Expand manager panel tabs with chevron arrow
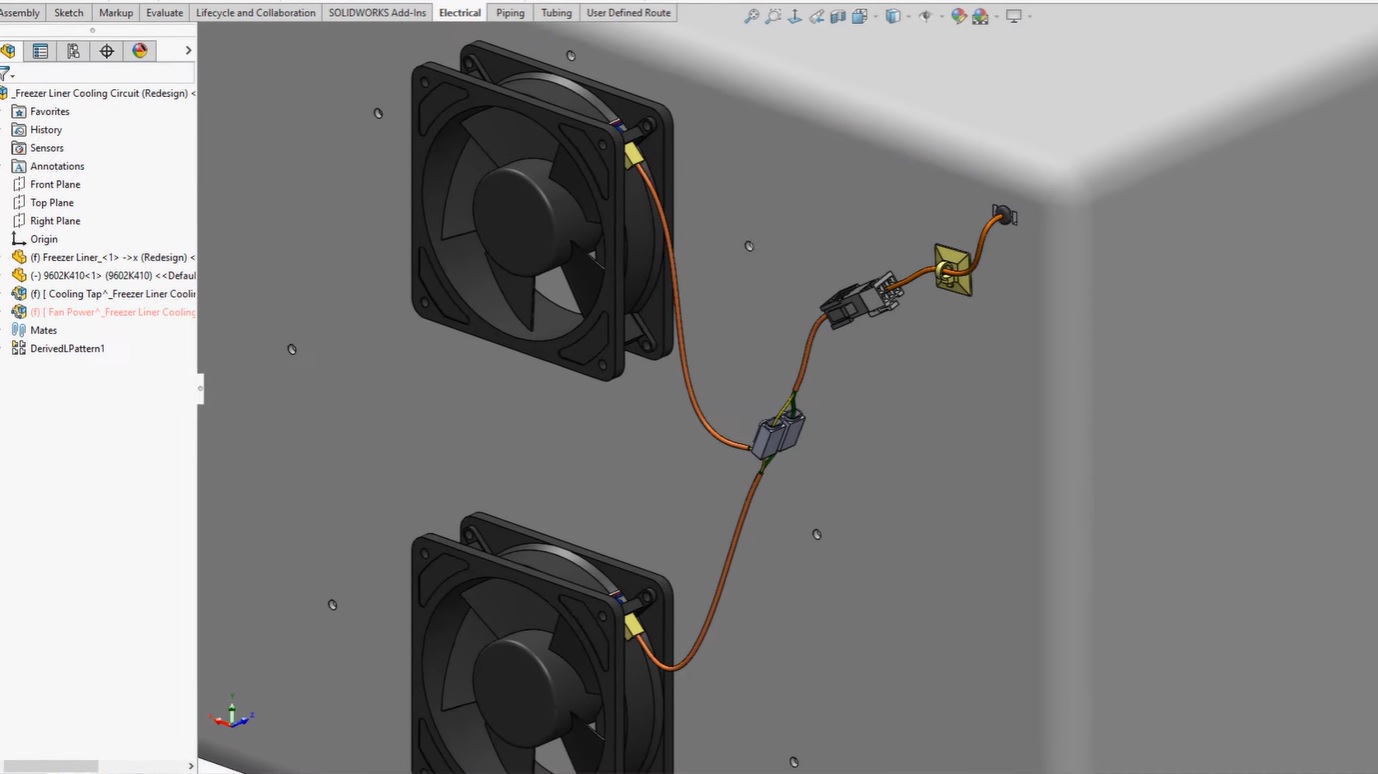 click(188, 51)
